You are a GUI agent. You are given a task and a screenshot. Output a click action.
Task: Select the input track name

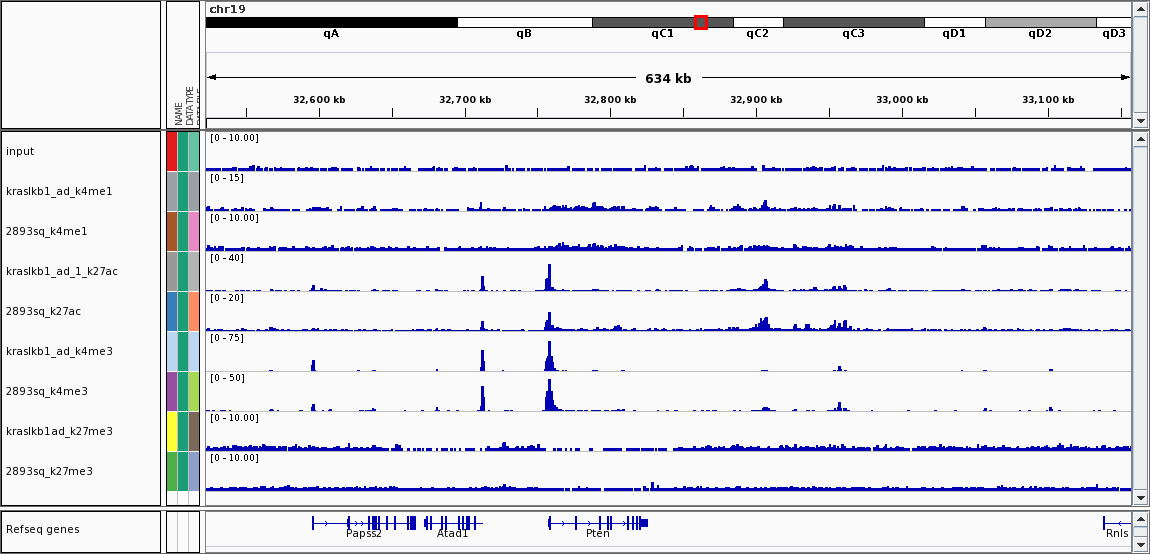coord(20,151)
